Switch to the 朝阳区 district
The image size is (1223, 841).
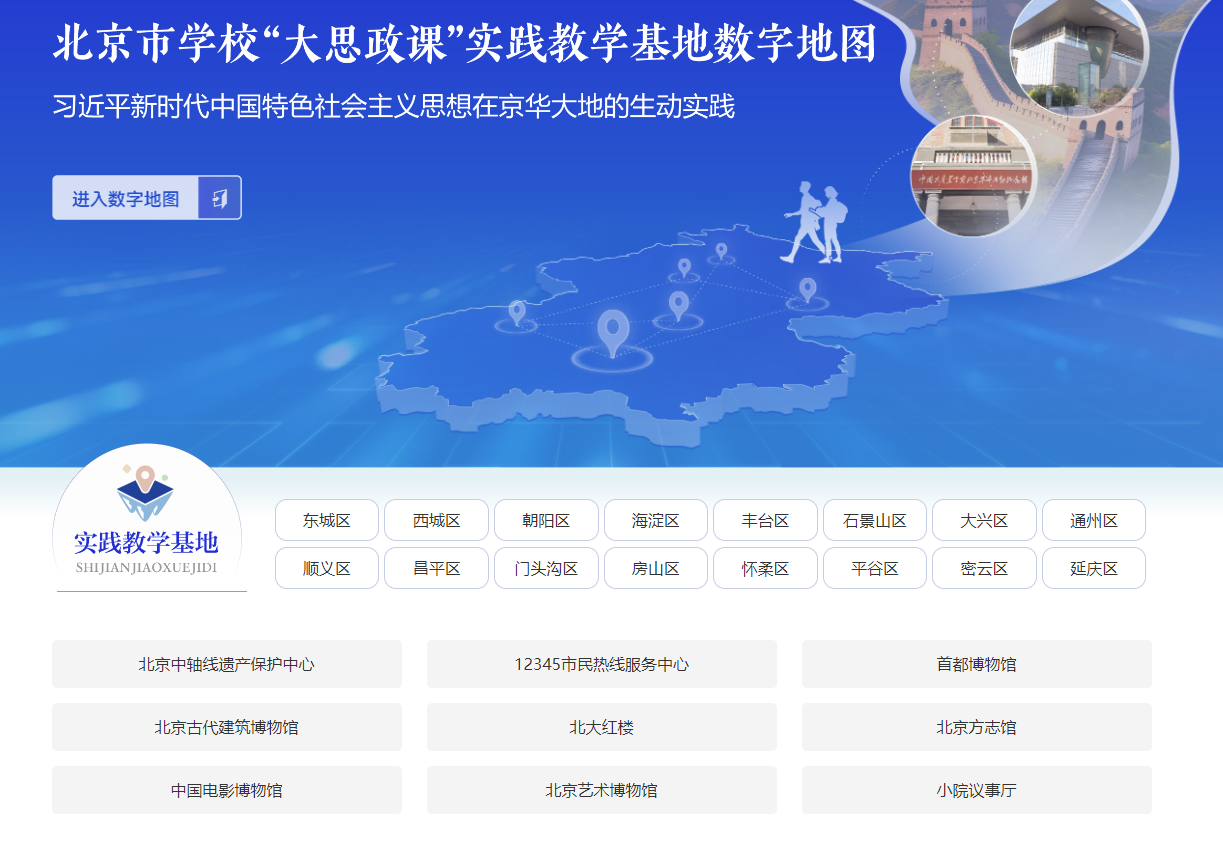546,520
